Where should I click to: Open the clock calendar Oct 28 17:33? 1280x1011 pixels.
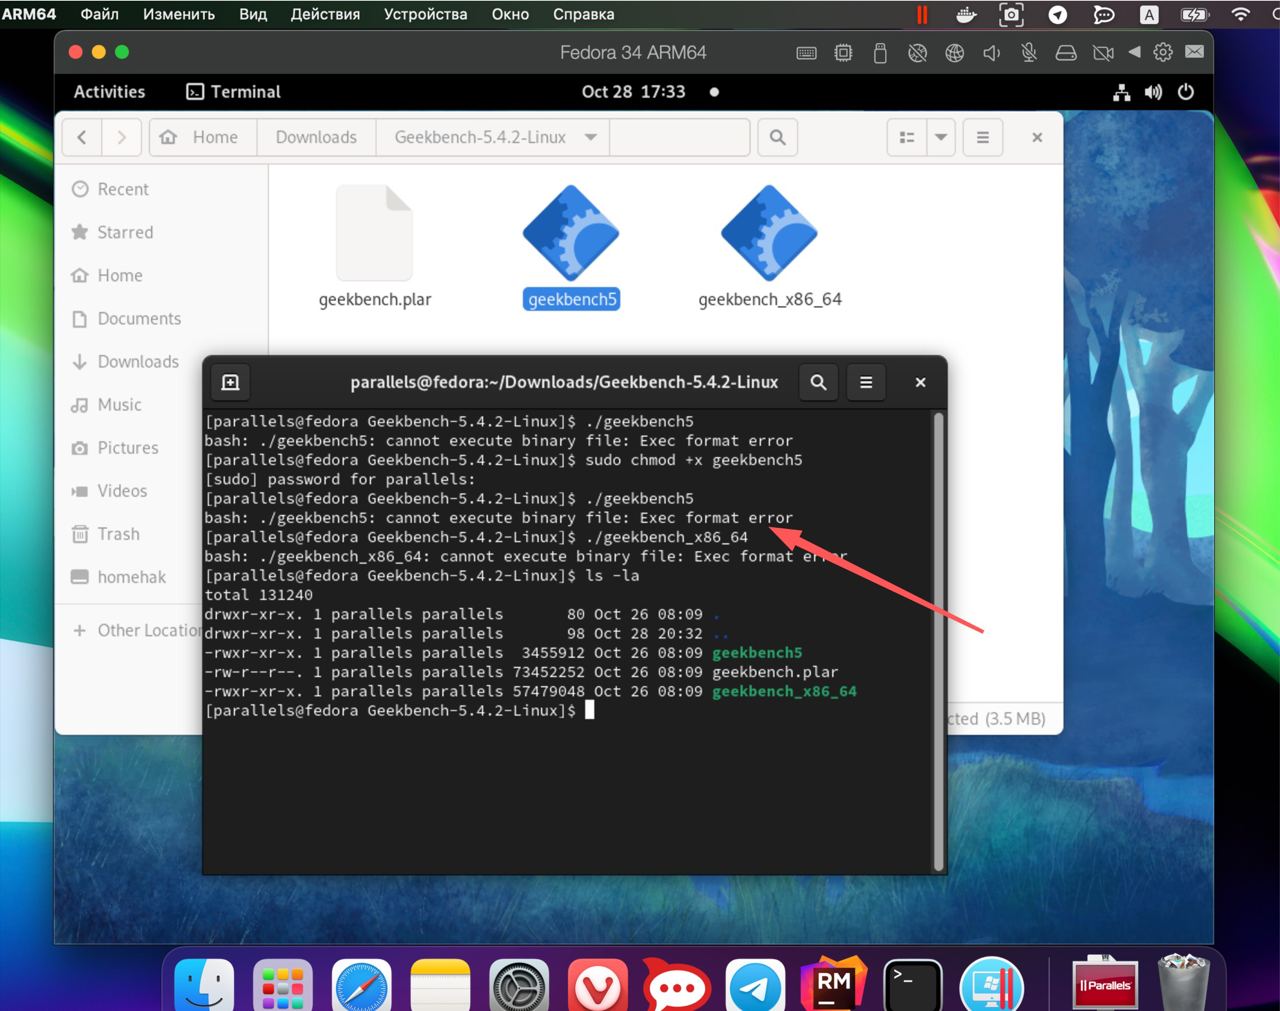(634, 92)
